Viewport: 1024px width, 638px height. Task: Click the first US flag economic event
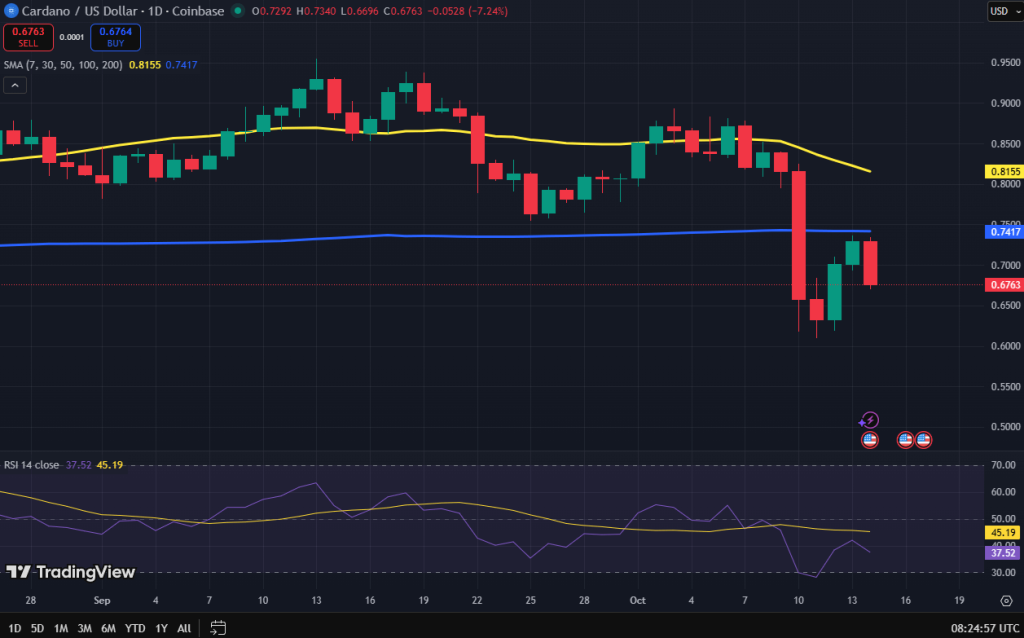pyautogui.click(x=870, y=439)
